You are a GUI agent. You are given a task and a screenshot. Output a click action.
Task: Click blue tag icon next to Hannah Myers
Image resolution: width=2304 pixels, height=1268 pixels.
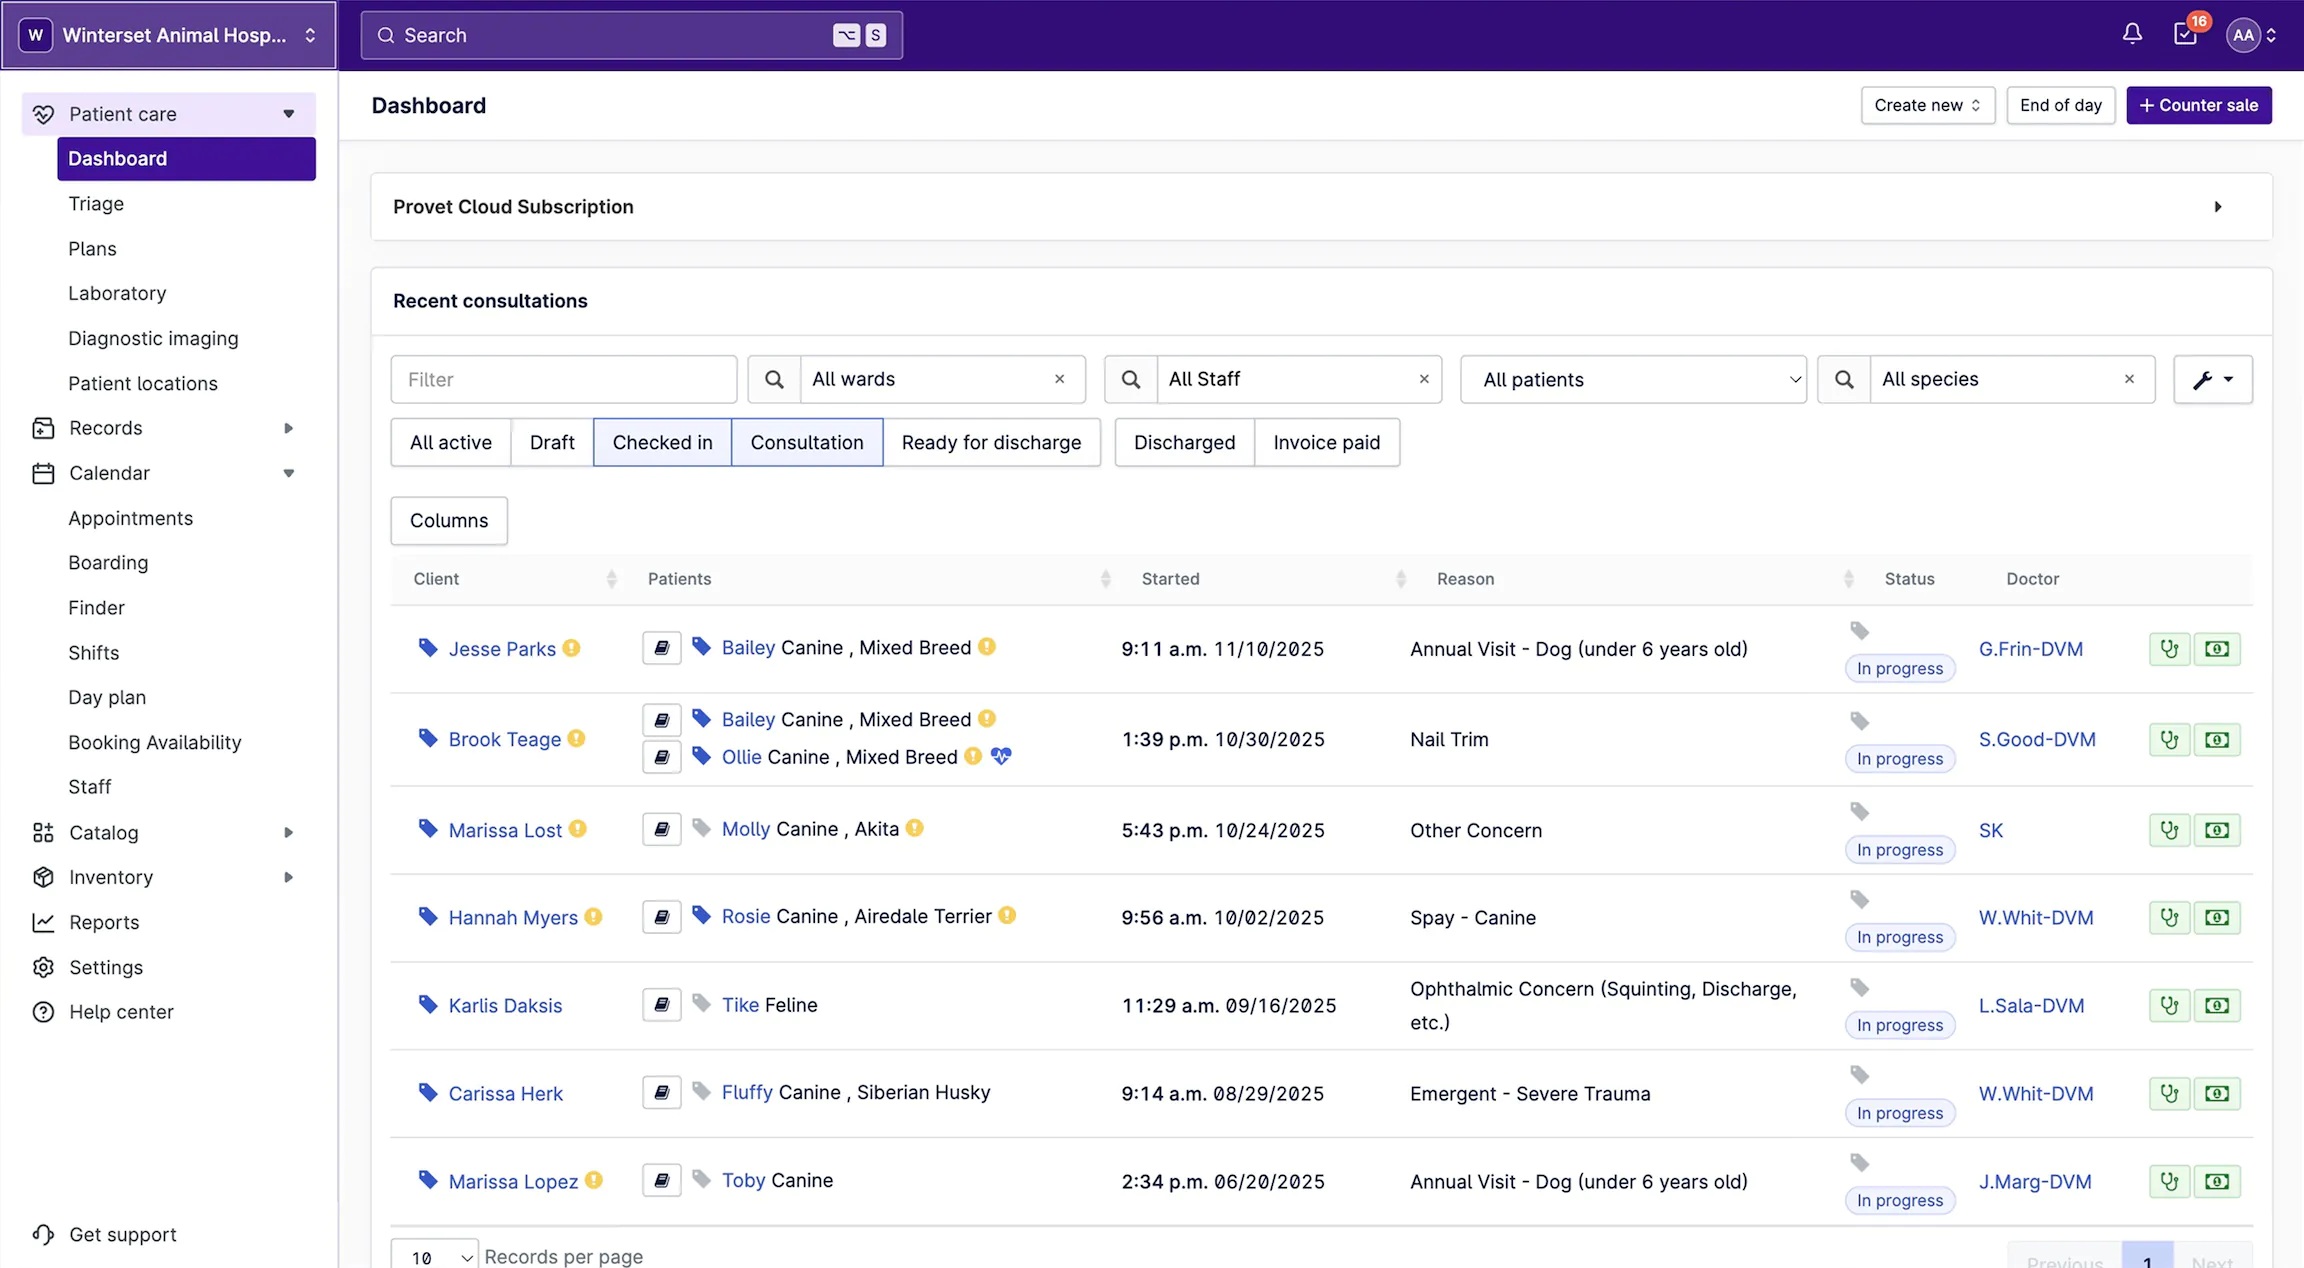tap(428, 916)
